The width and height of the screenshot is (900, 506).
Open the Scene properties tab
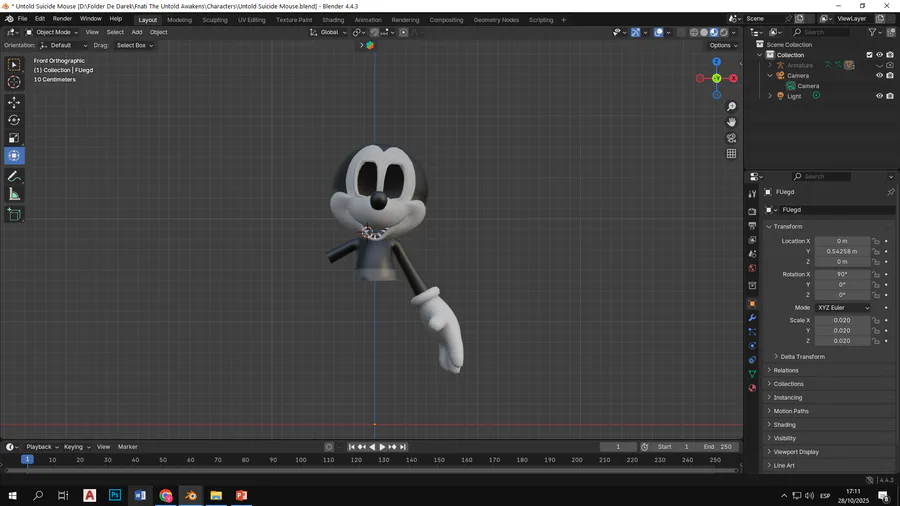(x=752, y=254)
